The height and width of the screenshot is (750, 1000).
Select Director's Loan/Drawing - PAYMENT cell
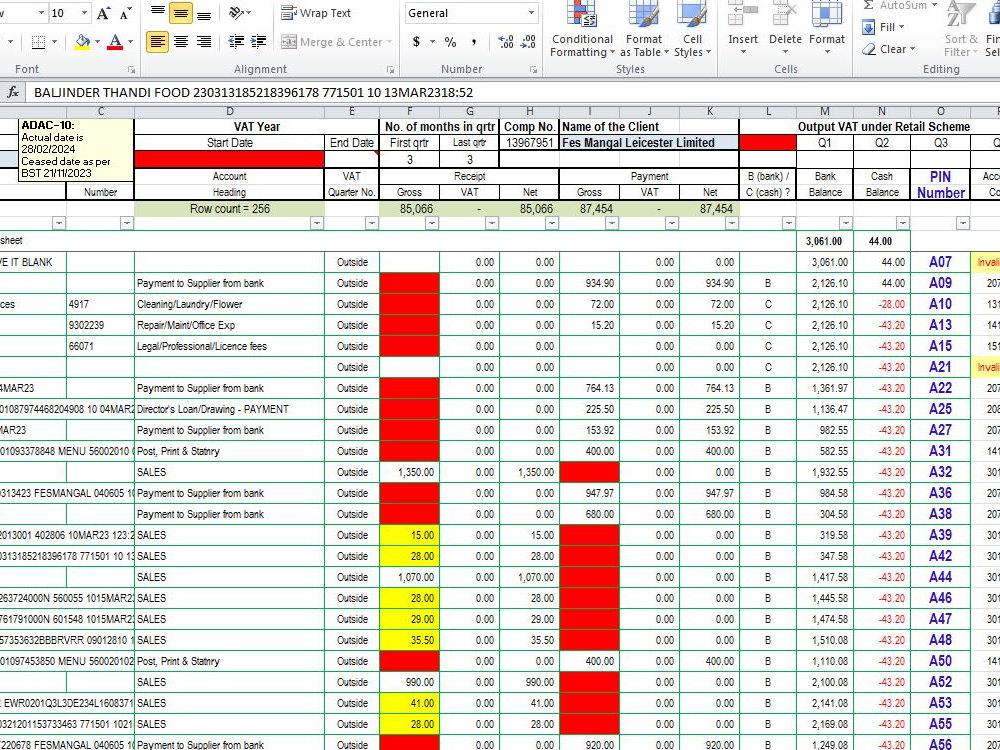tap(230, 409)
